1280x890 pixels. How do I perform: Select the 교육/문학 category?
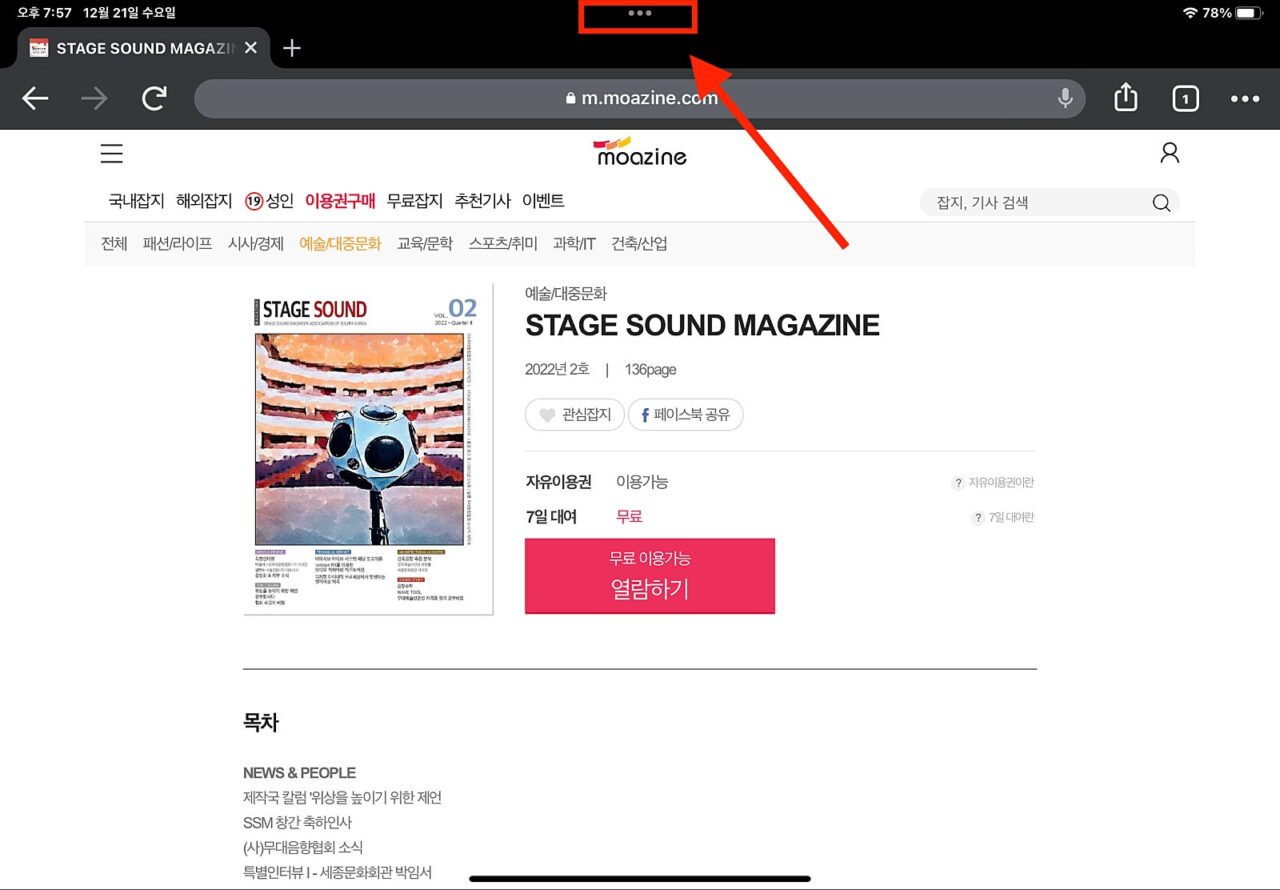tap(425, 243)
